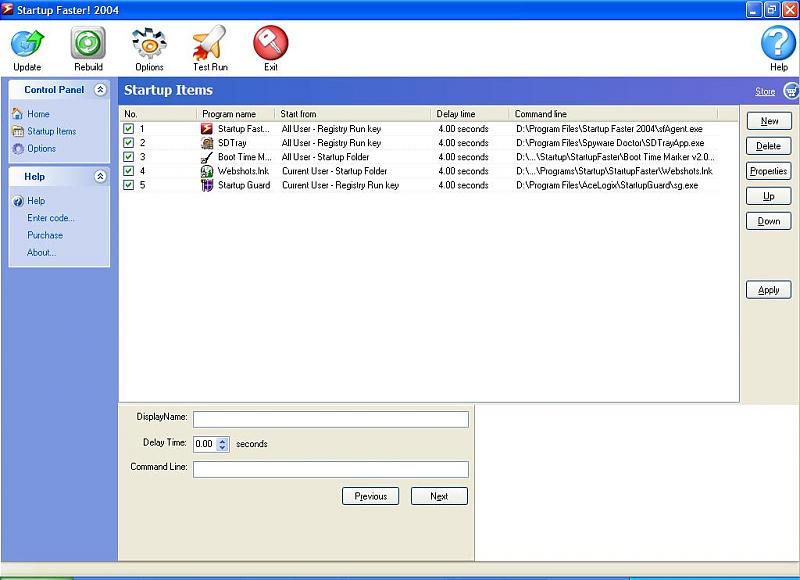Click the Boot Time Marker icon in row 3
The height and width of the screenshot is (580, 800).
tap(207, 157)
